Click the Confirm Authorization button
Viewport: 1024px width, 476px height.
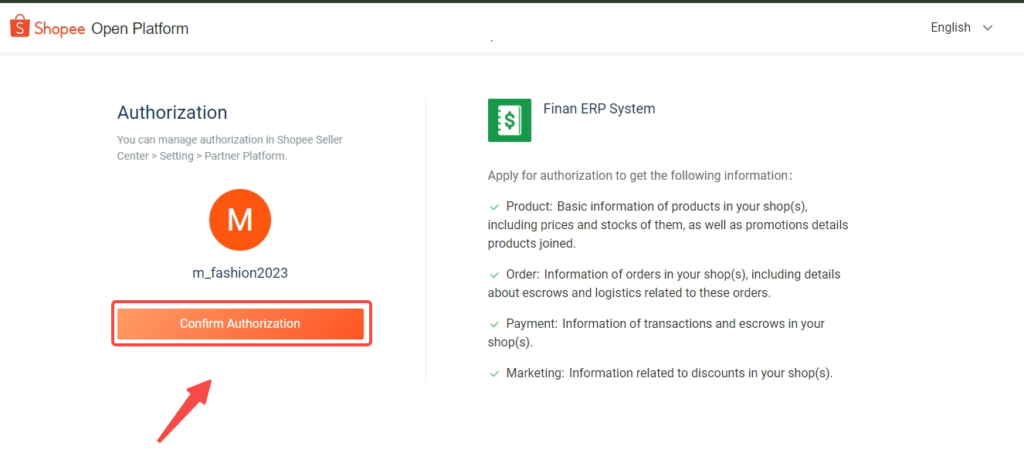click(240, 323)
